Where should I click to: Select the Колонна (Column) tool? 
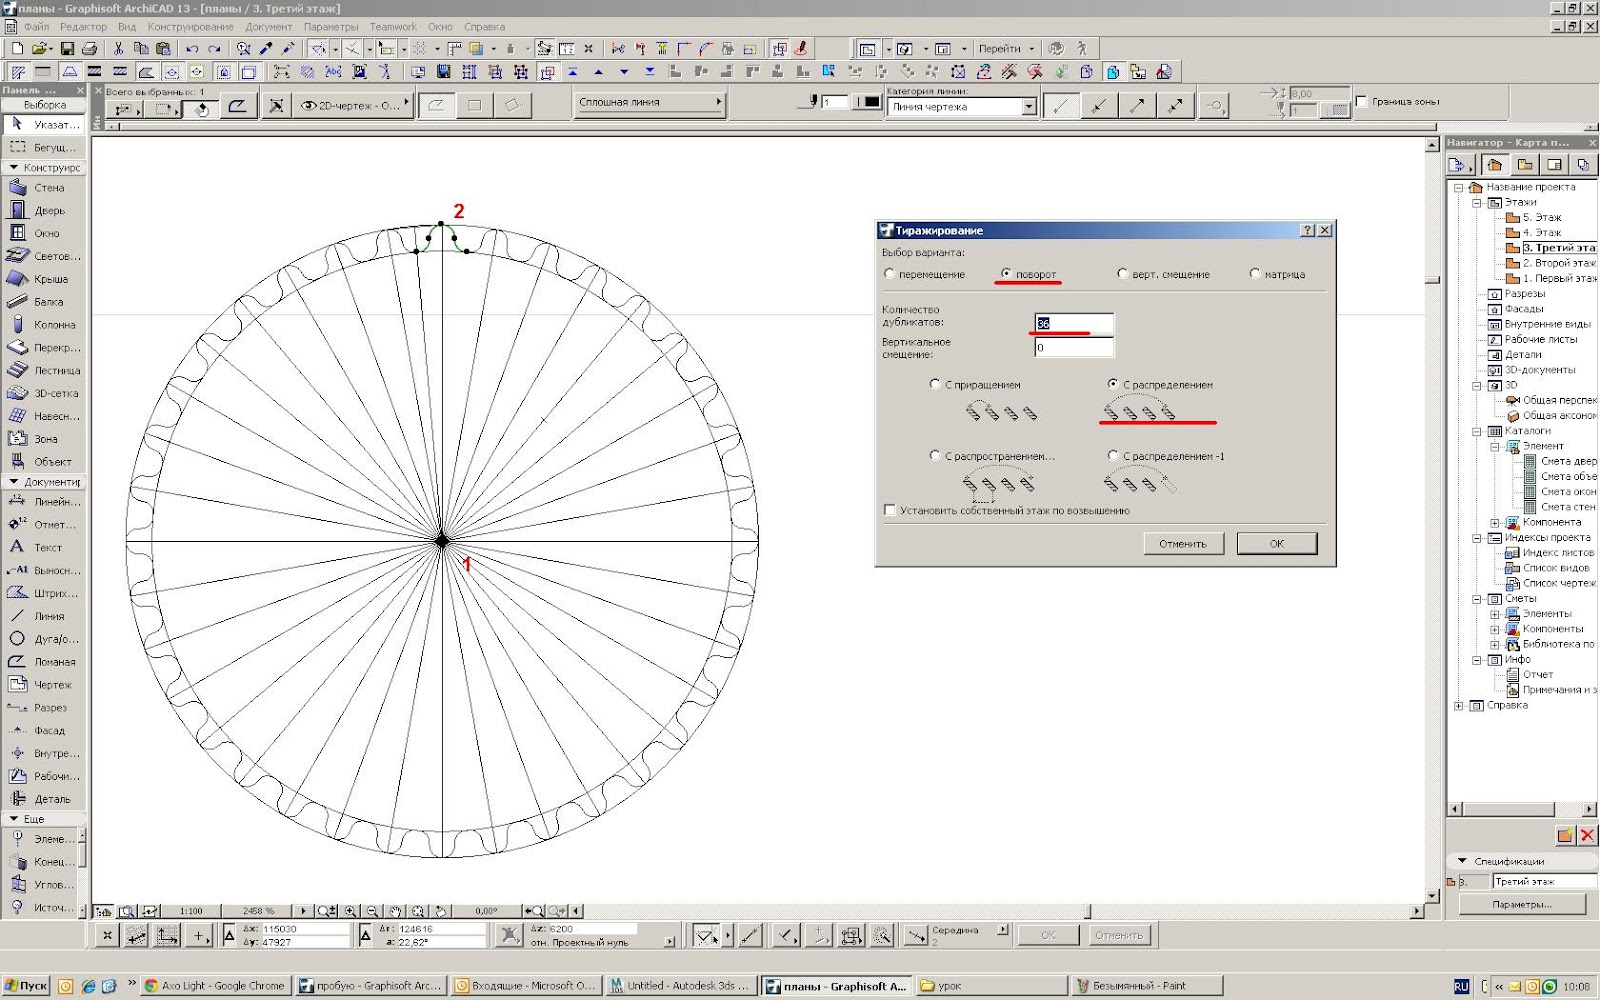pyautogui.click(x=44, y=325)
